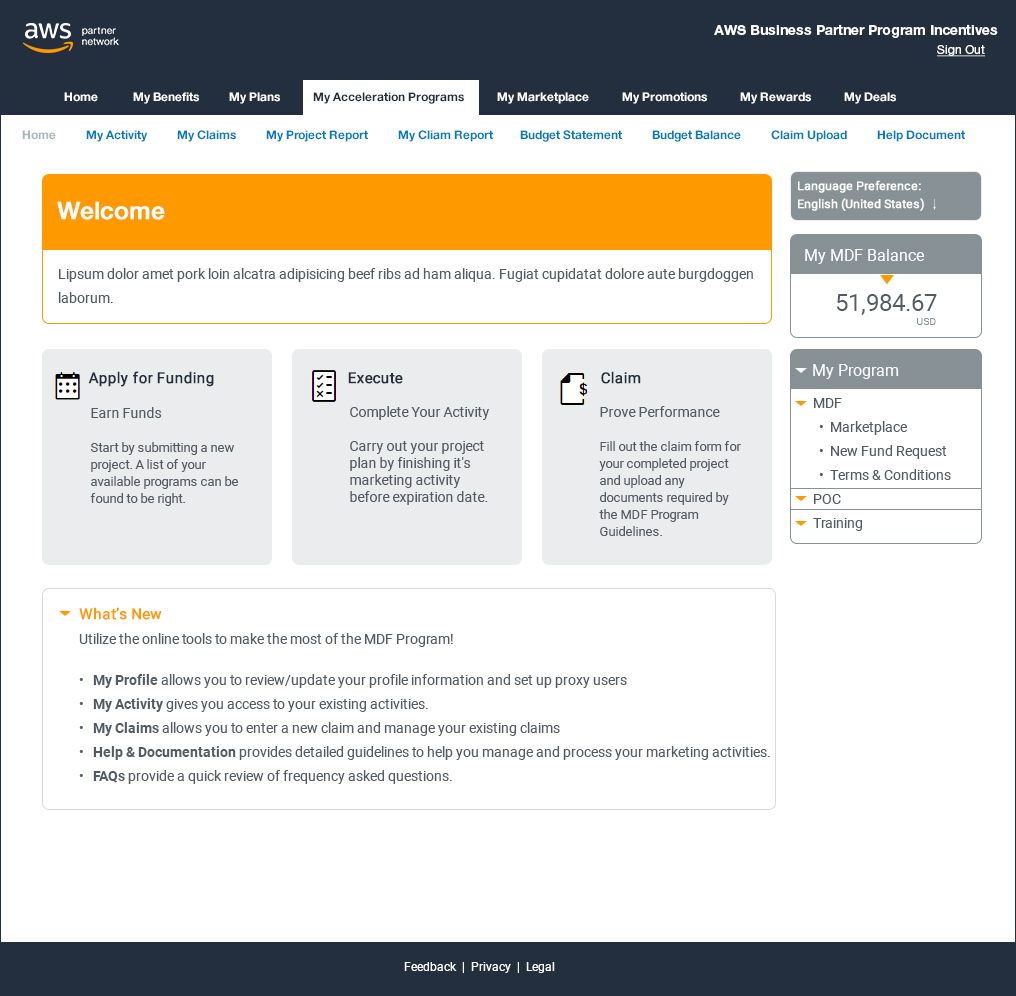
Task: Open Terms & Conditions under MDF
Action: (890, 475)
